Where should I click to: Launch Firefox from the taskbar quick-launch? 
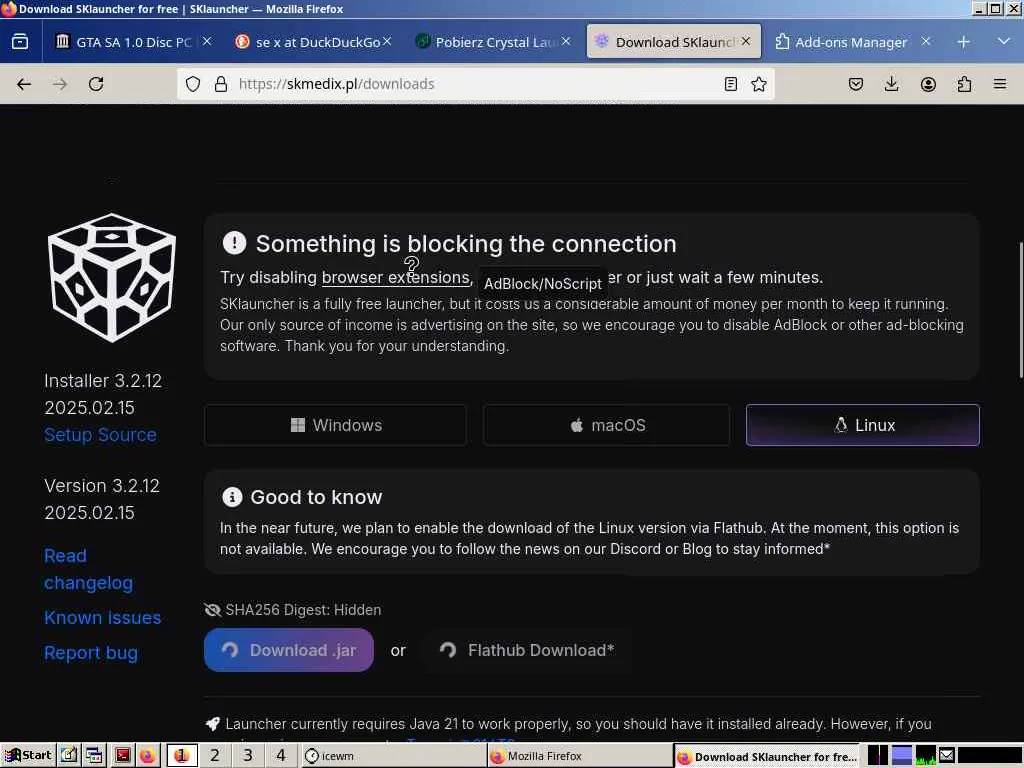[x=148, y=756]
